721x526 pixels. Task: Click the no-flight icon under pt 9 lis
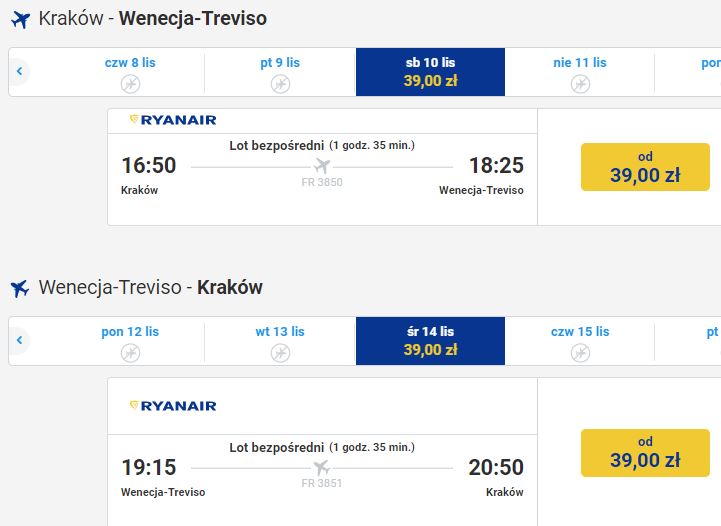pos(280,84)
